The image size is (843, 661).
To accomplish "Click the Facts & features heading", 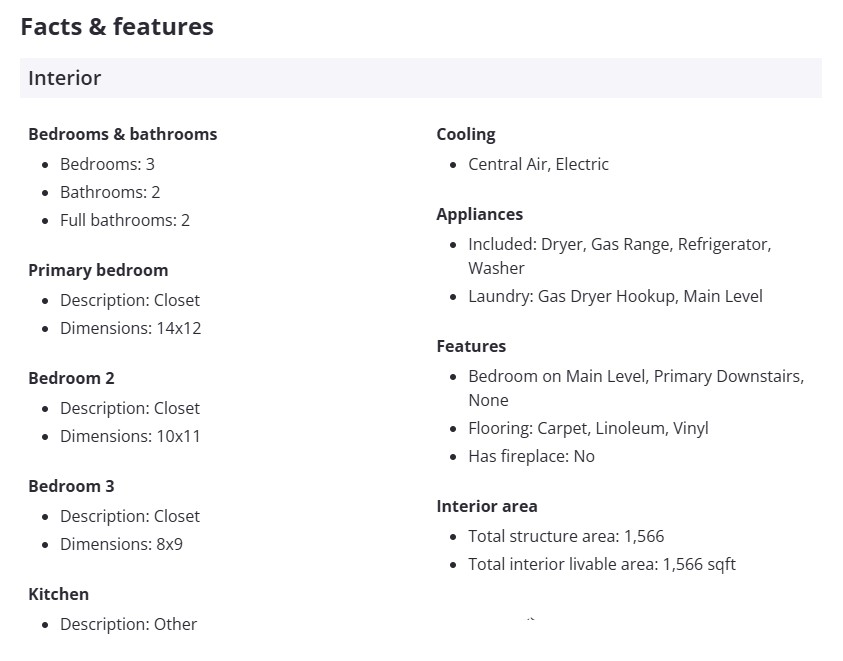I will [117, 27].
